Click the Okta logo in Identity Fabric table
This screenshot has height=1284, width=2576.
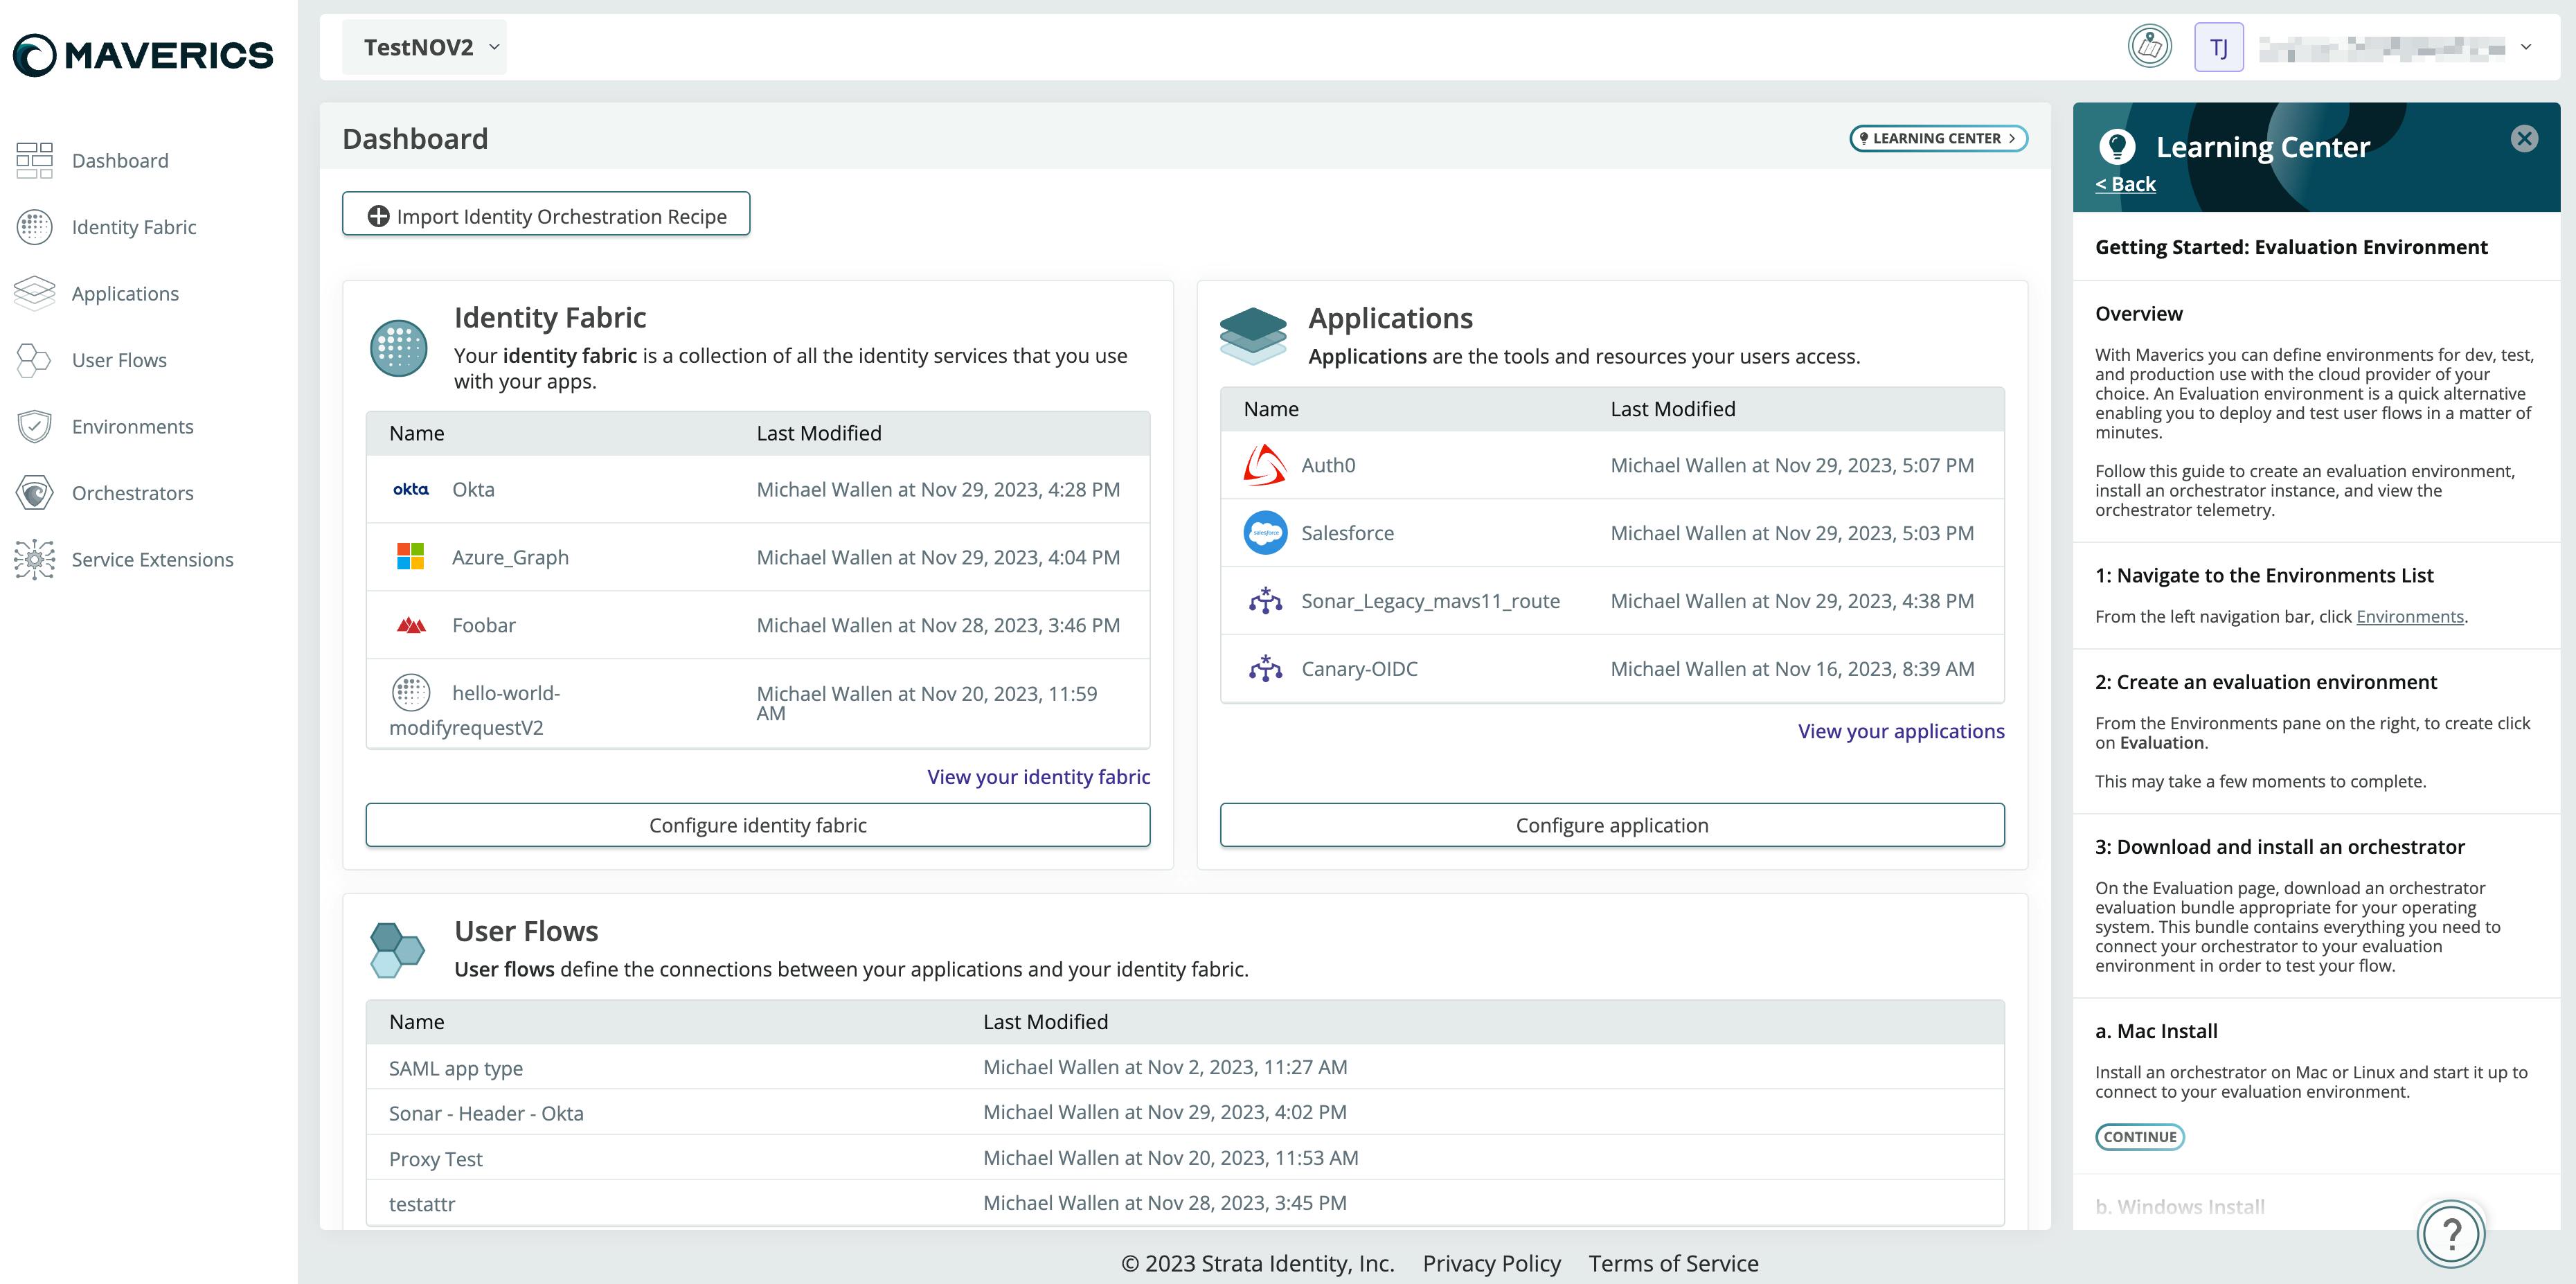pos(410,489)
